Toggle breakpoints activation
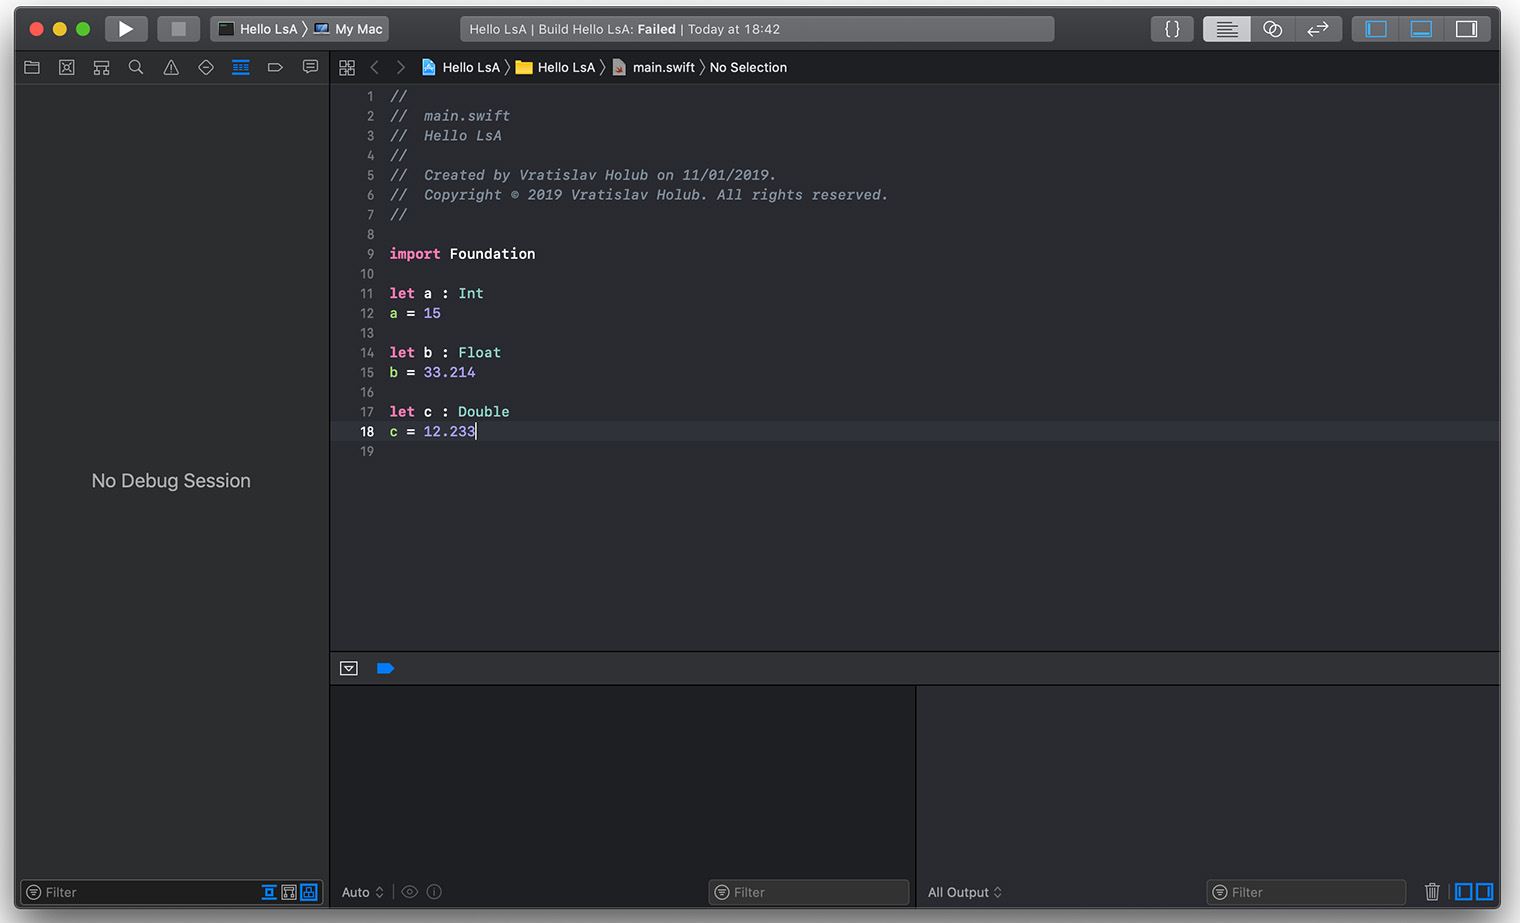Image resolution: width=1520 pixels, height=923 pixels. [385, 668]
